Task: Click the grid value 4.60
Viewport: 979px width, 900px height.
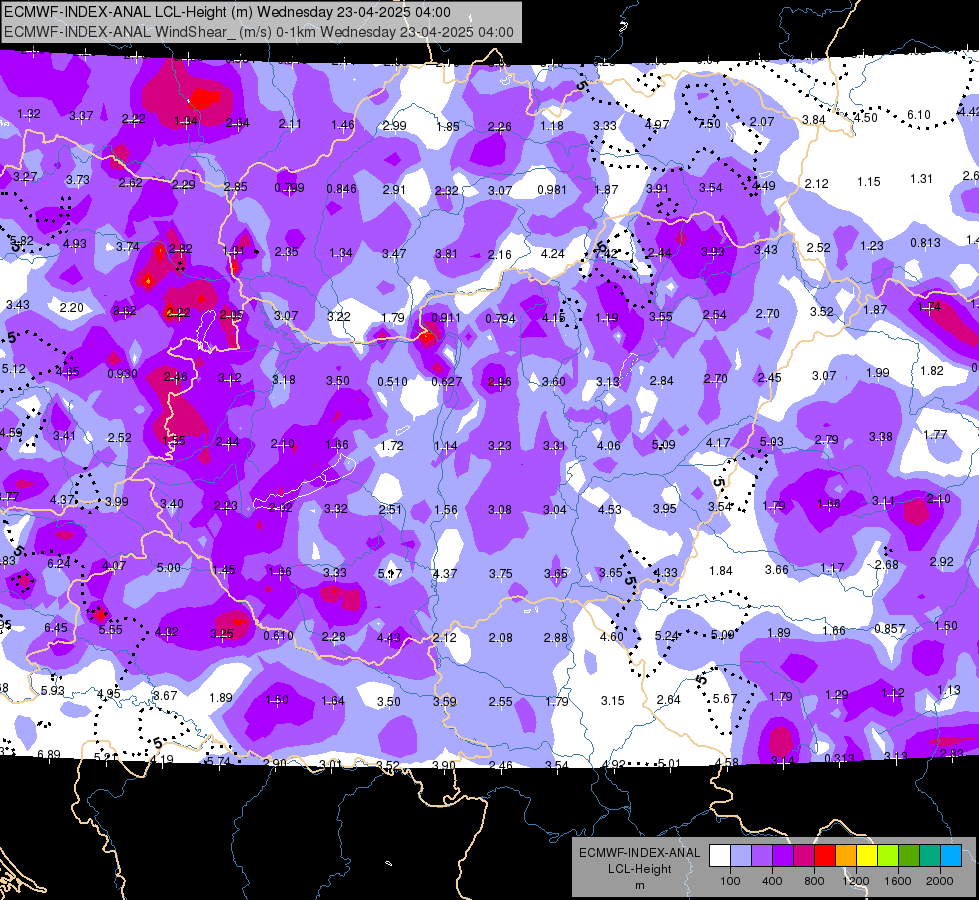Action: point(611,636)
